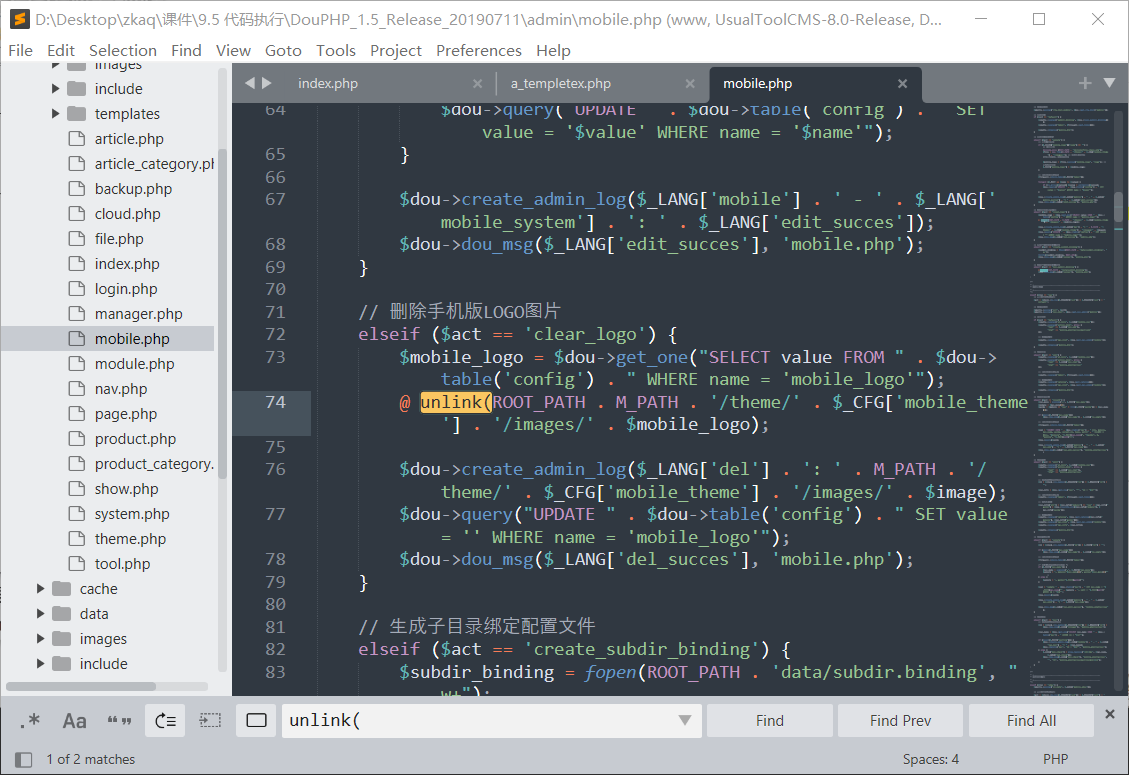This screenshot has width=1129, height=775.
Task: Click line number 74 in gutter
Action: 275,402
